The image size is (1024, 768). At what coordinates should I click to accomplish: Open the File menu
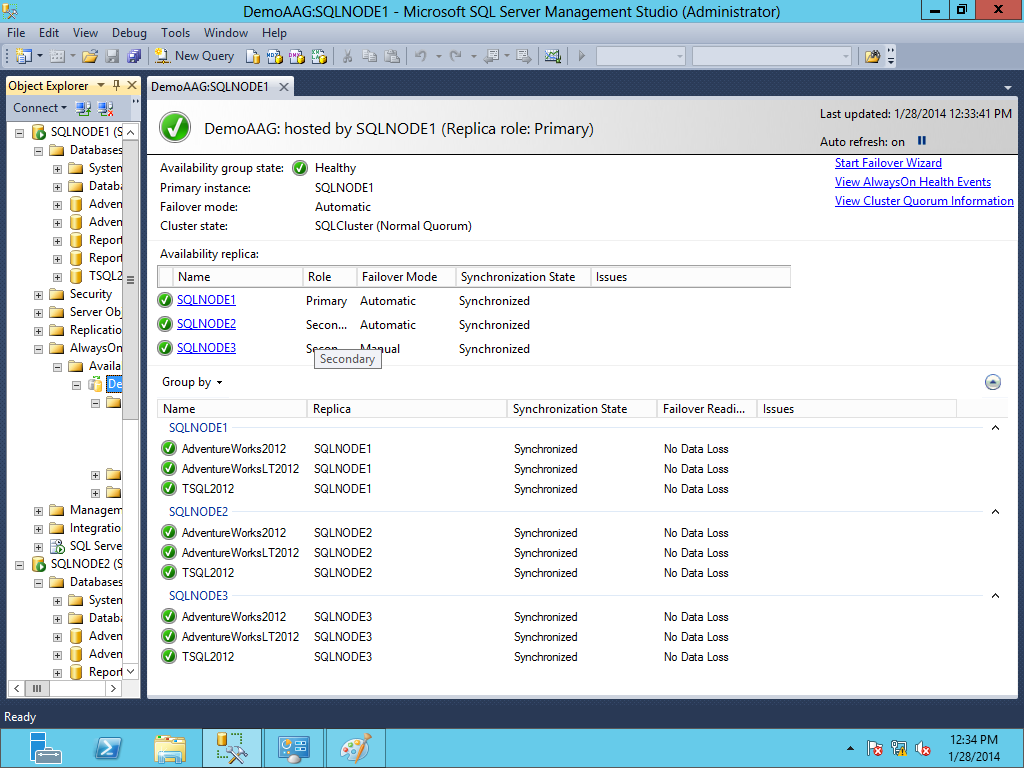[x=16, y=33]
